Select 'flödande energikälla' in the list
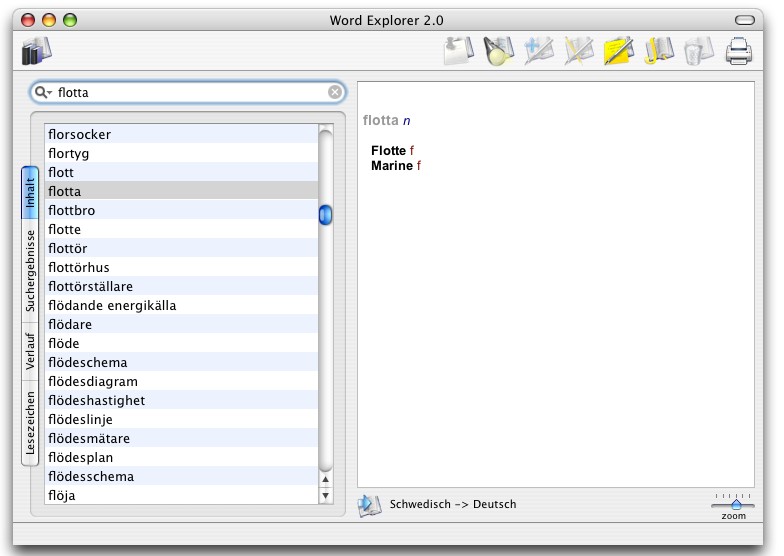Screen dimensions: 784x556 pyautogui.click(x=181, y=305)
